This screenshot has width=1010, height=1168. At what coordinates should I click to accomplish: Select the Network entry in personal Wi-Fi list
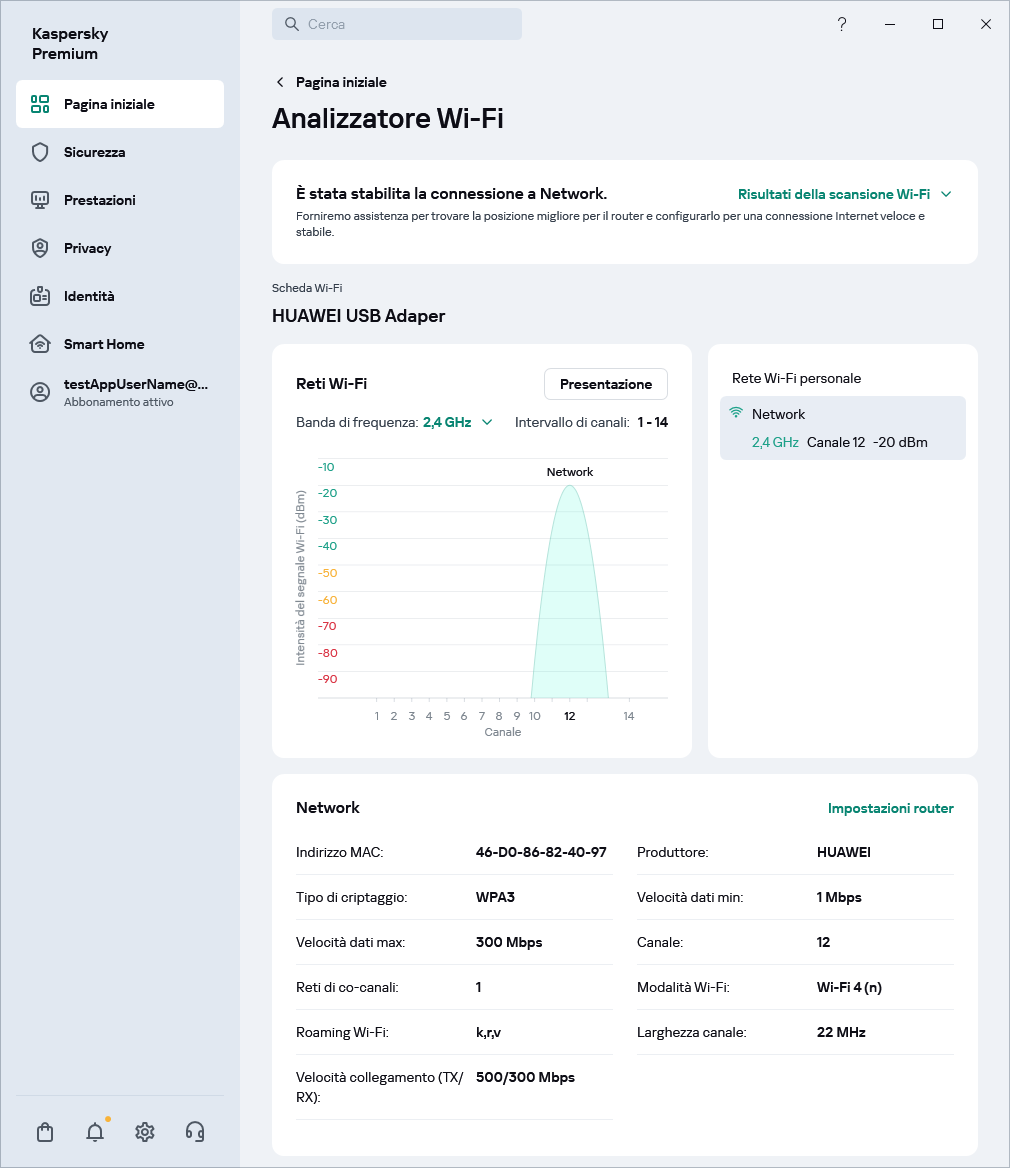(x=842, y=428)
